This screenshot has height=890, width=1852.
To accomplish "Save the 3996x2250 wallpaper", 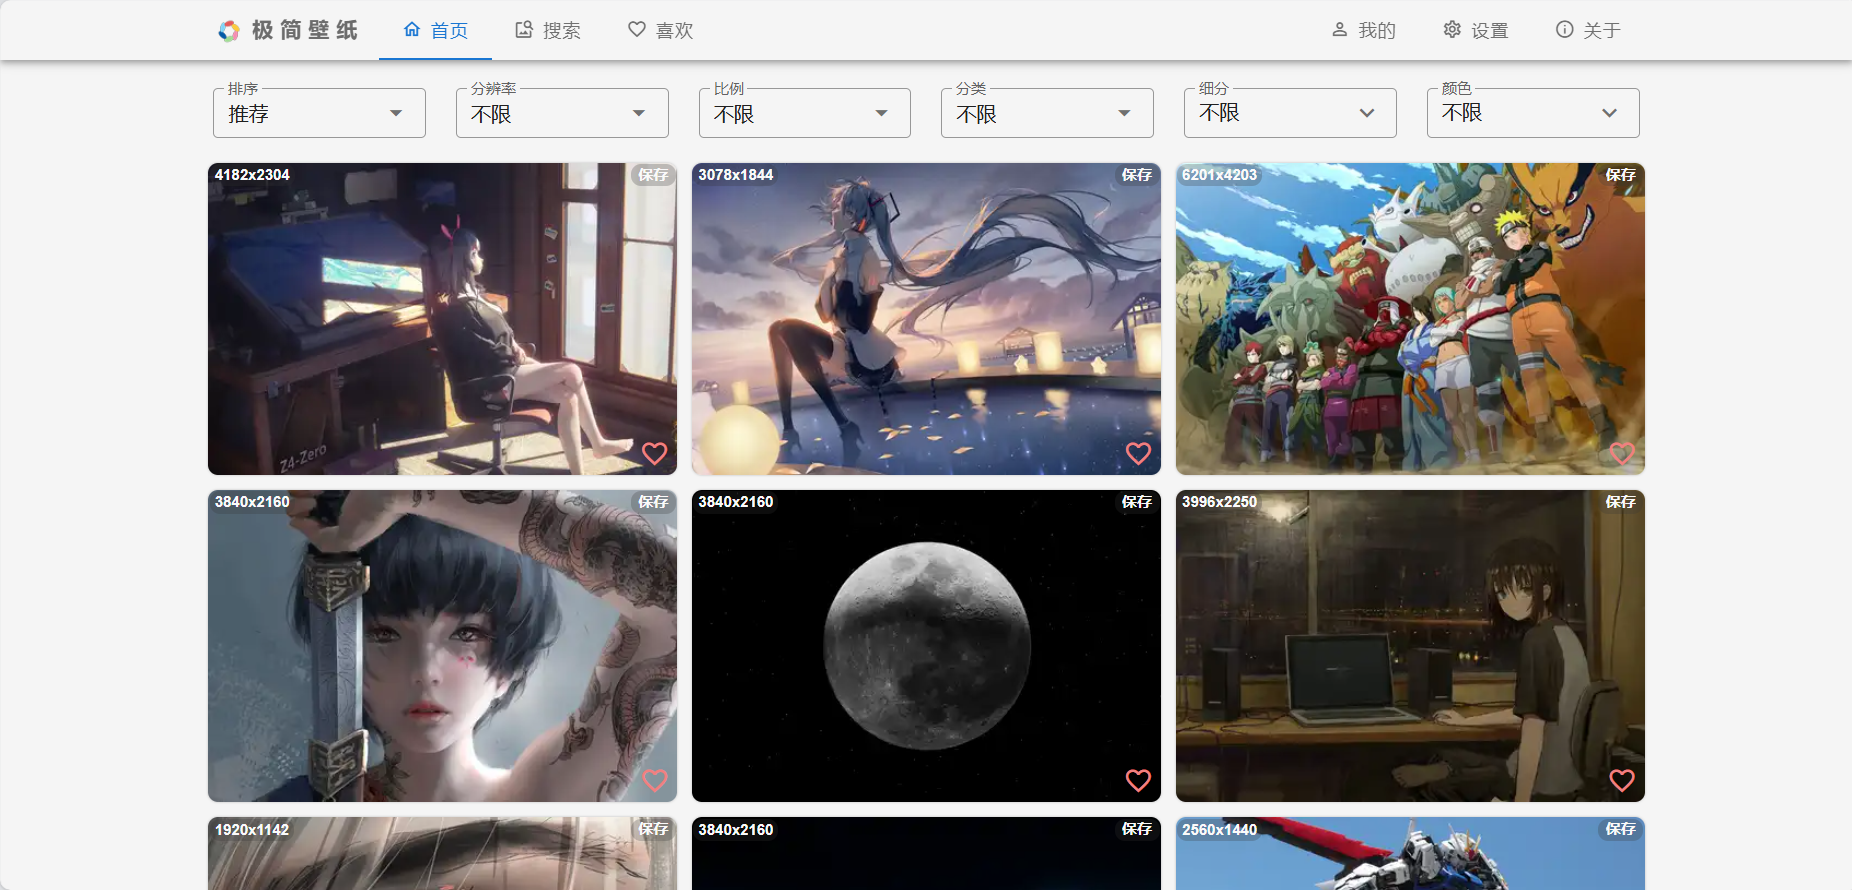I will click(1621, 502).
